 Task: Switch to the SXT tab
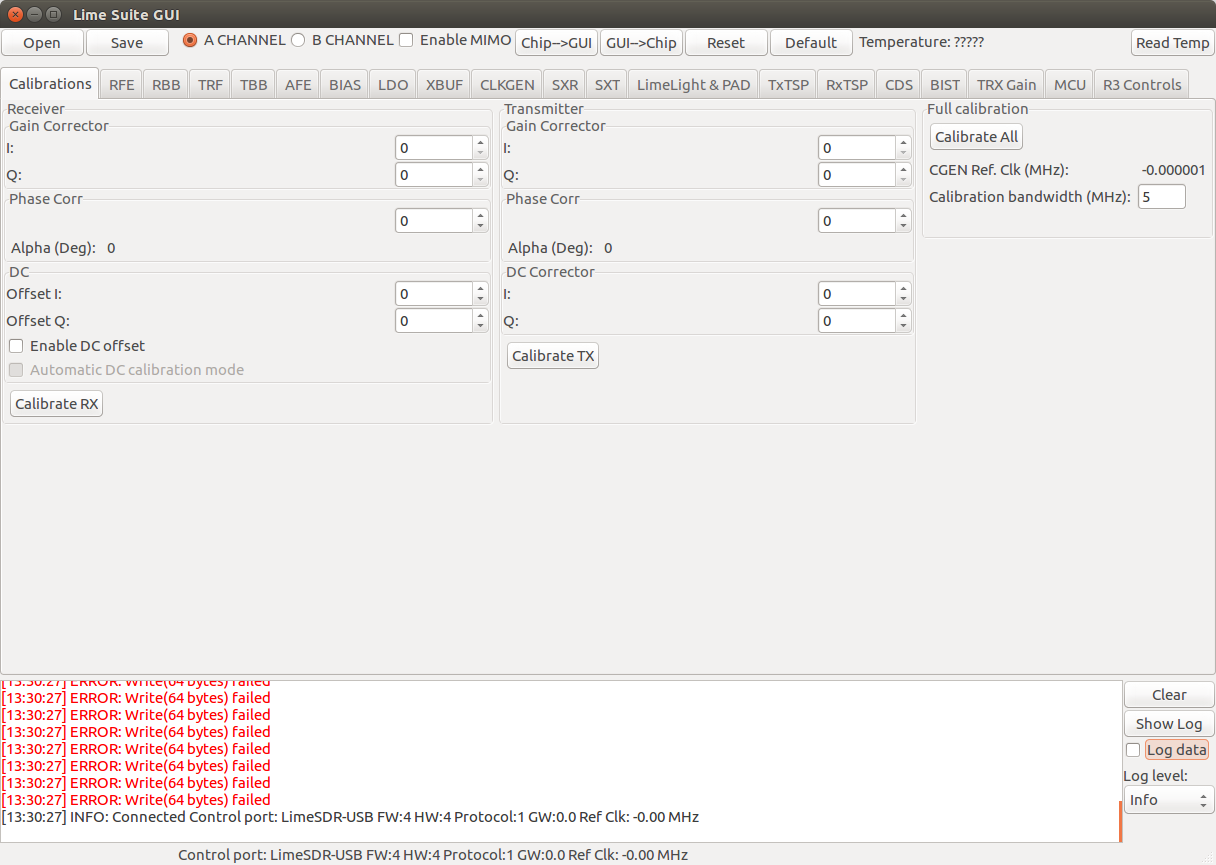(x=607, y=85)
